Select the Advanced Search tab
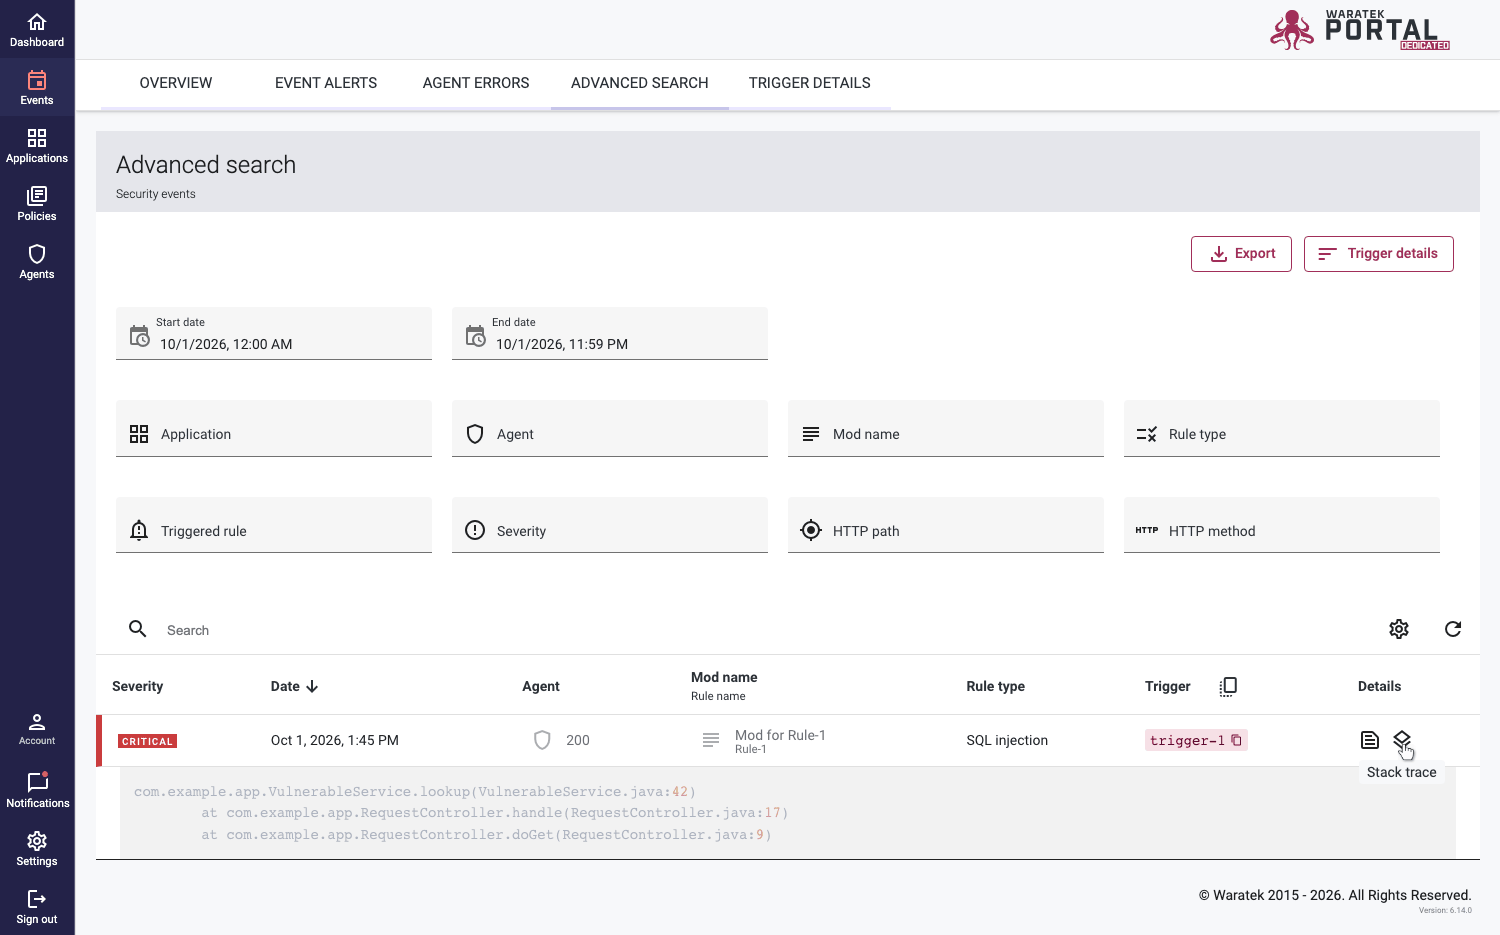This screenshot has height=935, width=1500. tap(640, 83)
